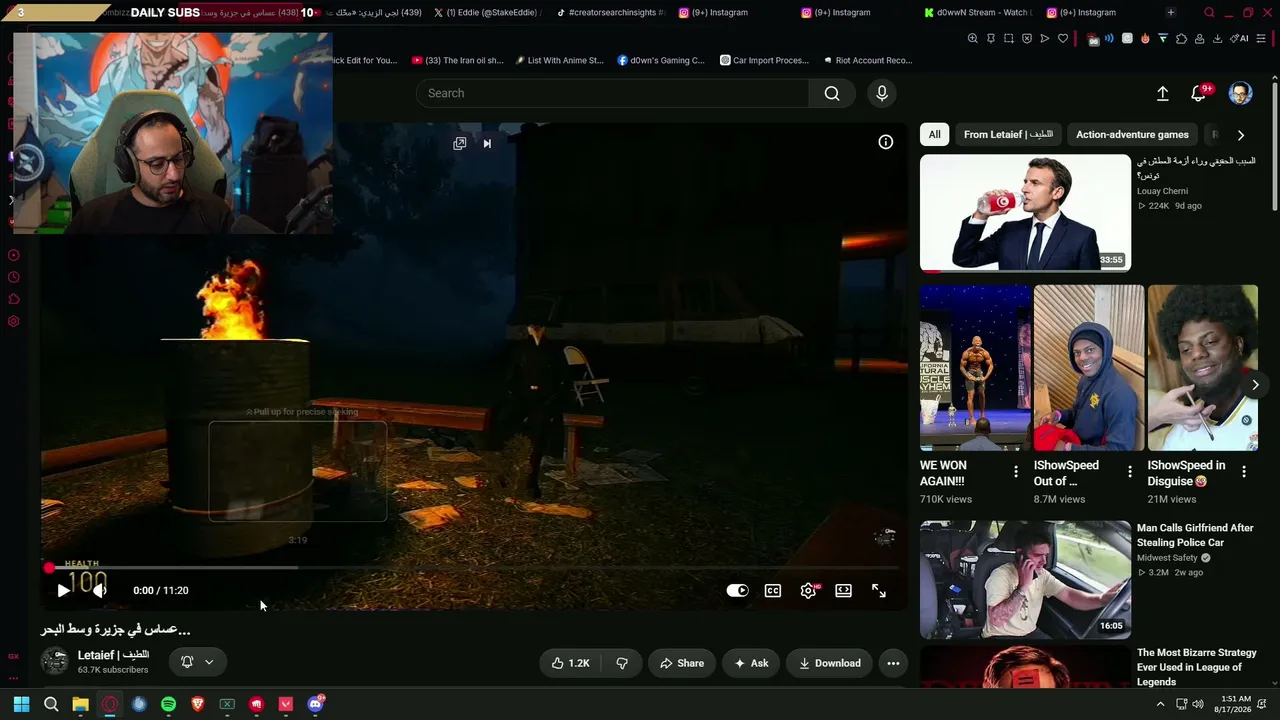1280x720 pixels.
Task: Open List With Anime St... bookmark
Action: tap(560, 60)
